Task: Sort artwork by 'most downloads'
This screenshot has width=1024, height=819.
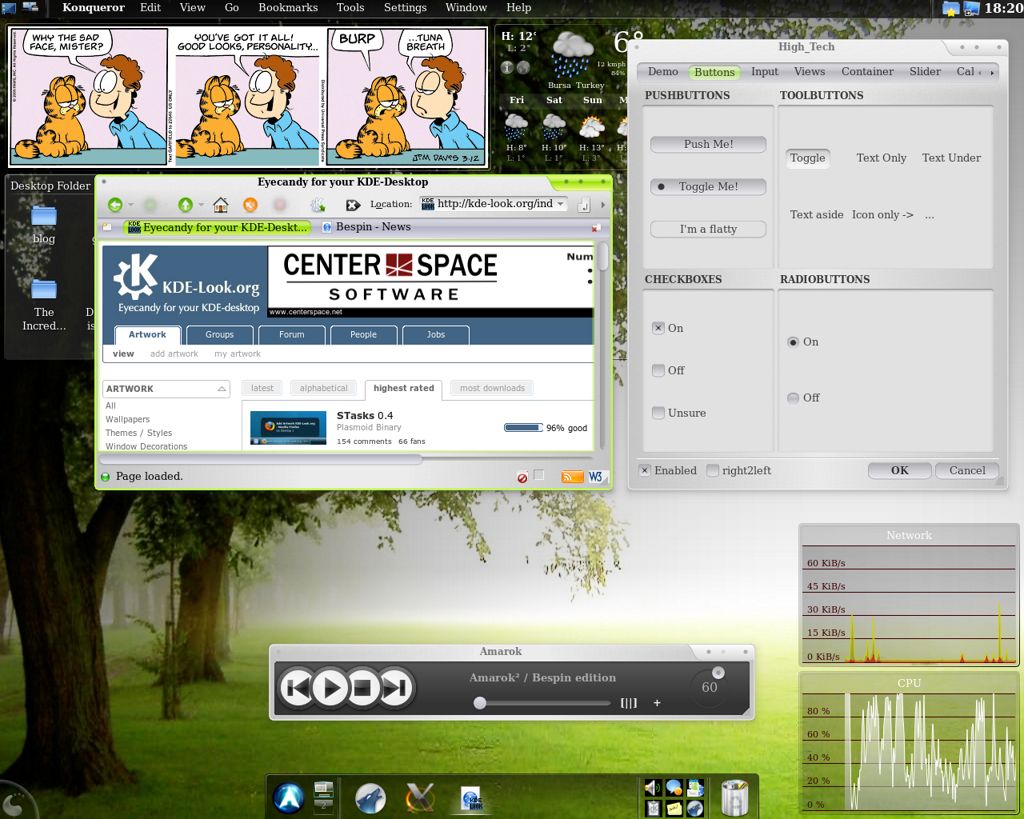Action: click(492, 388)
